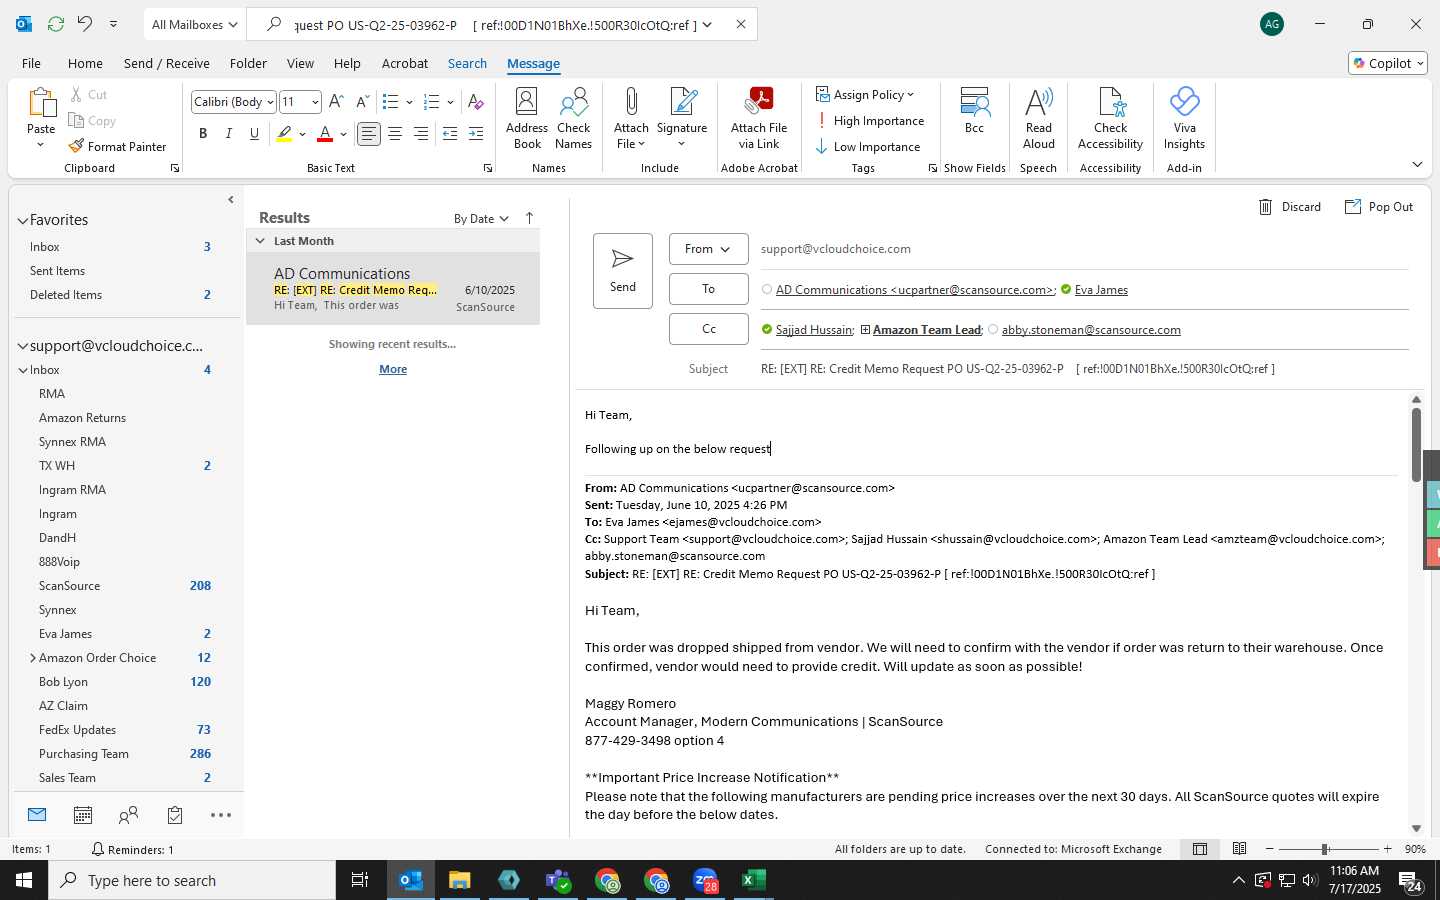
Task: Toggle Align Right paragraph alignment
Action: 421,134
